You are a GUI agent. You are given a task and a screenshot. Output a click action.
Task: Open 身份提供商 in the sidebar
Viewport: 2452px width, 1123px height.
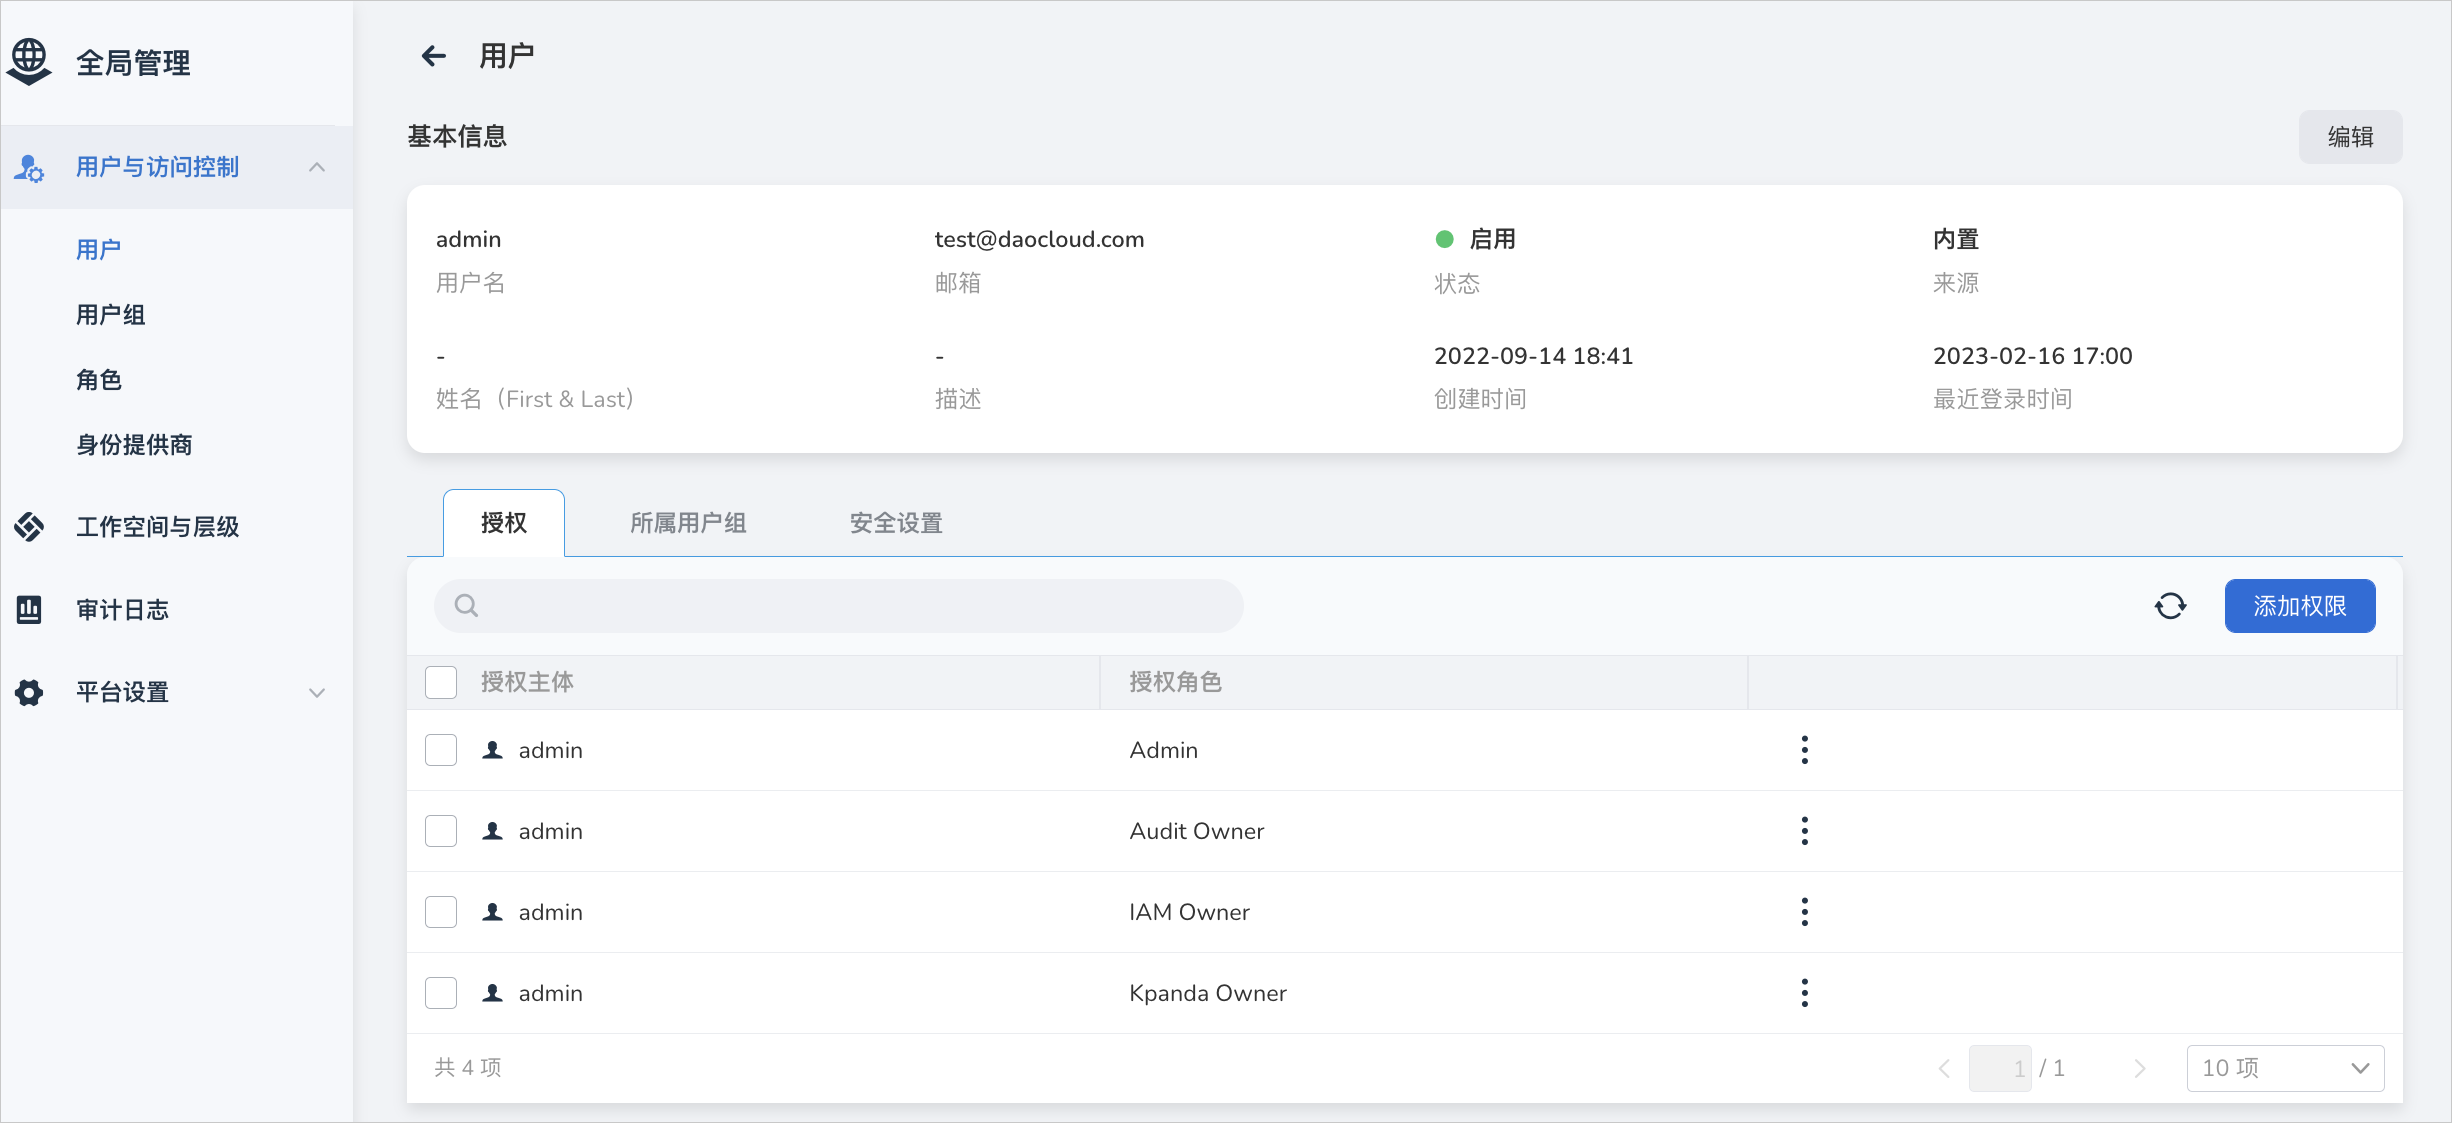(134, 445)
